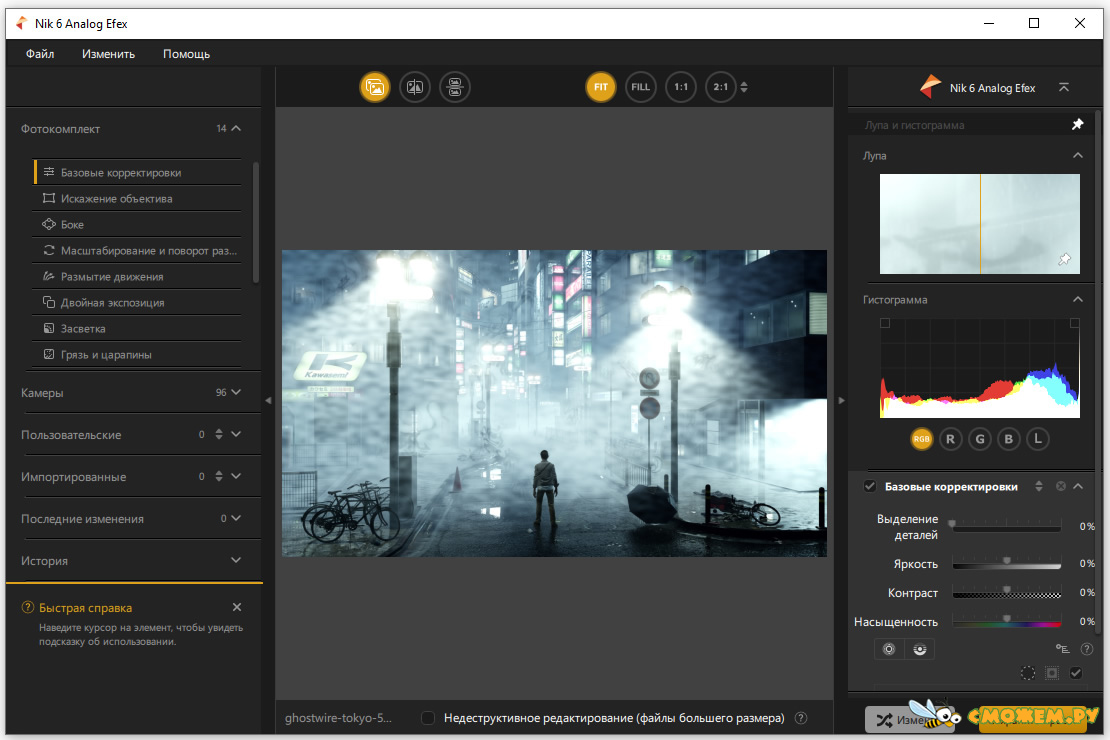Click the Искажение объектива frame icon

49,198
